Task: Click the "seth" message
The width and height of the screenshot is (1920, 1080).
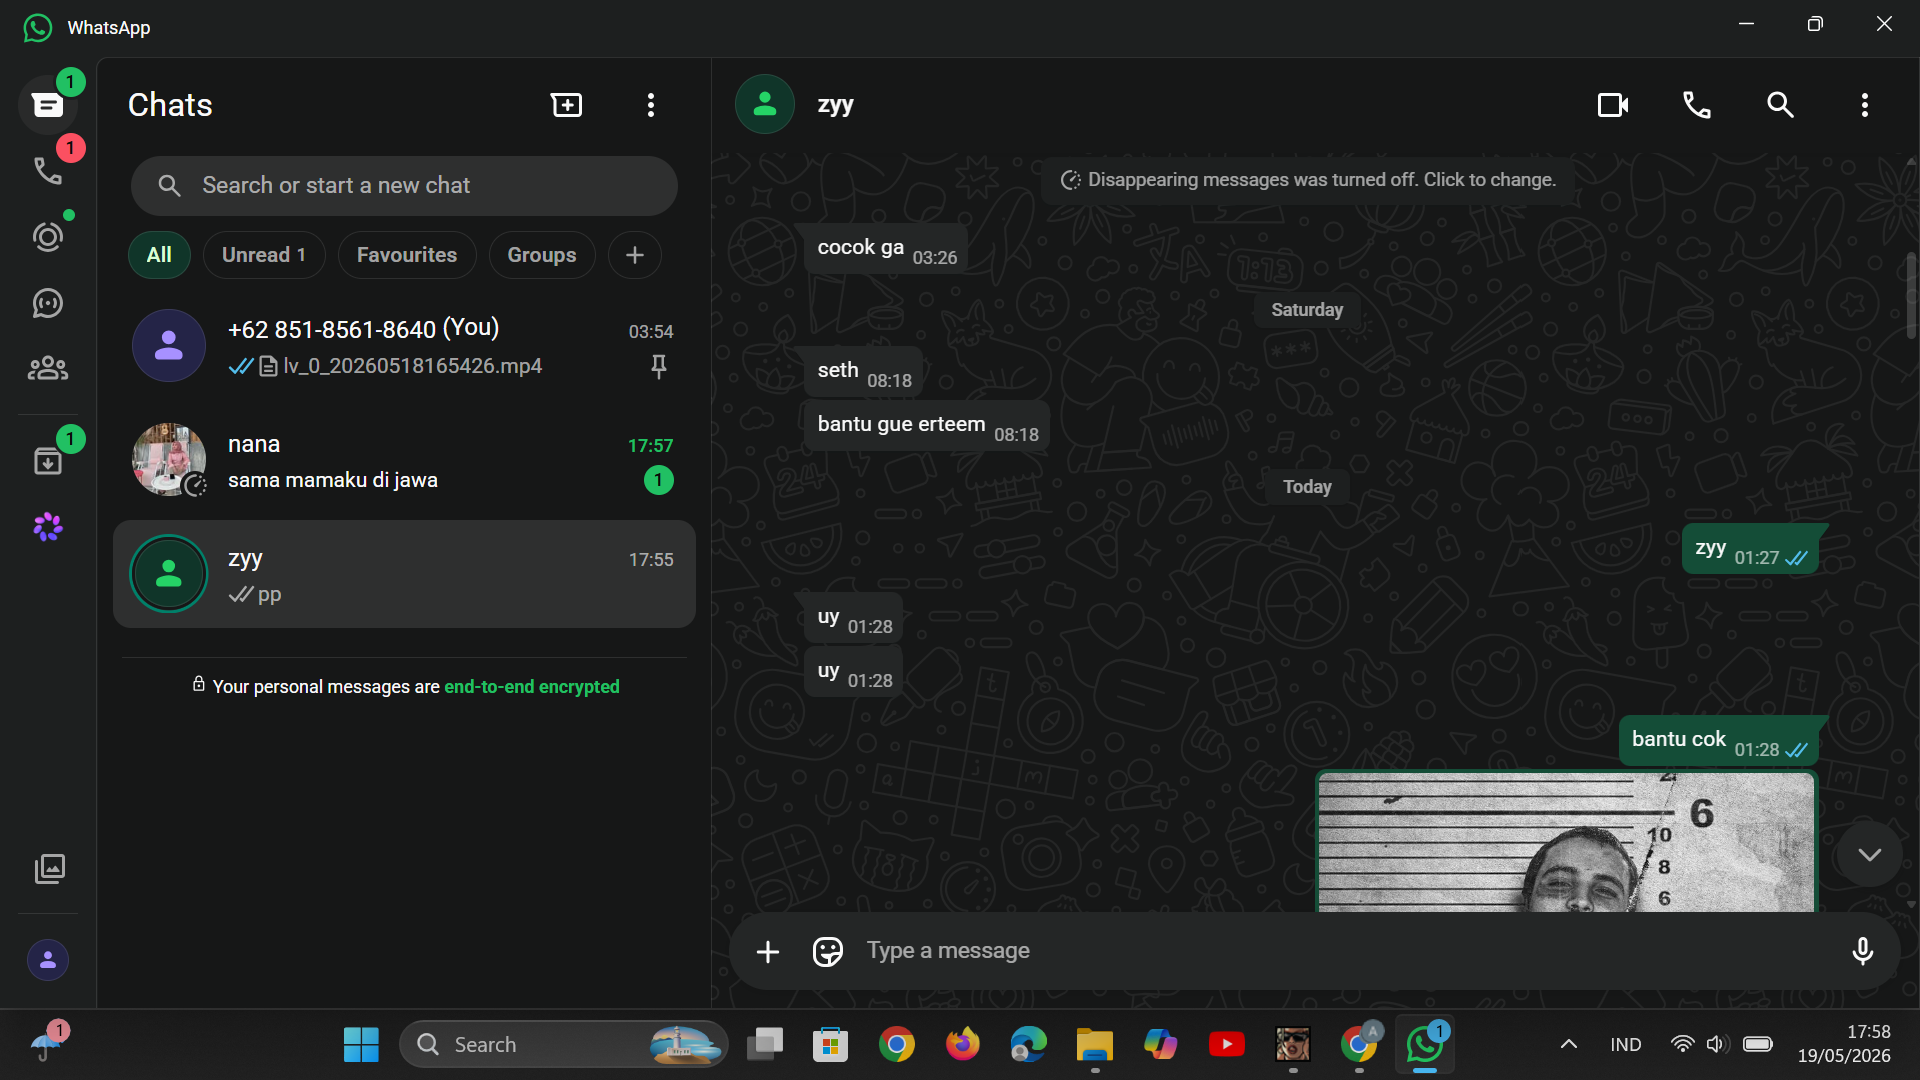Action: (863, 372)
